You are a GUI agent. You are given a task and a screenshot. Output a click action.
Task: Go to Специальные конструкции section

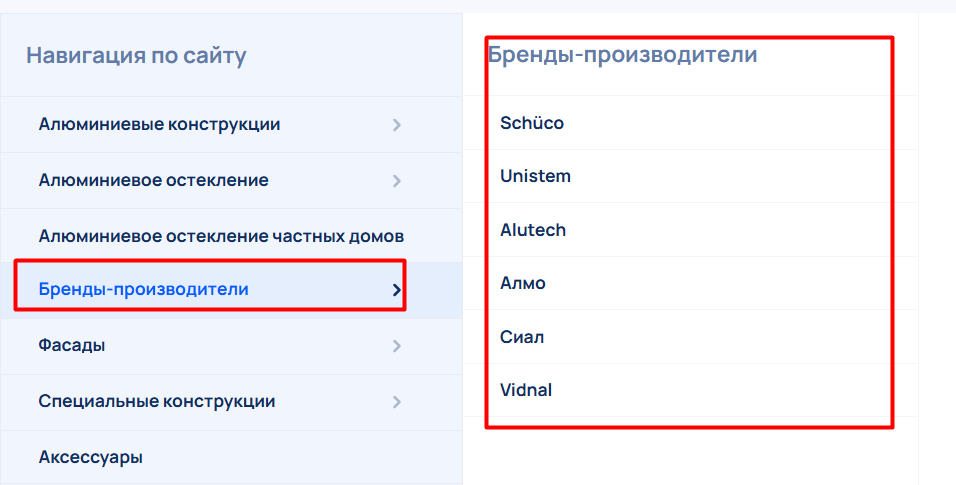pyautogui.click(x=156, y=402)
